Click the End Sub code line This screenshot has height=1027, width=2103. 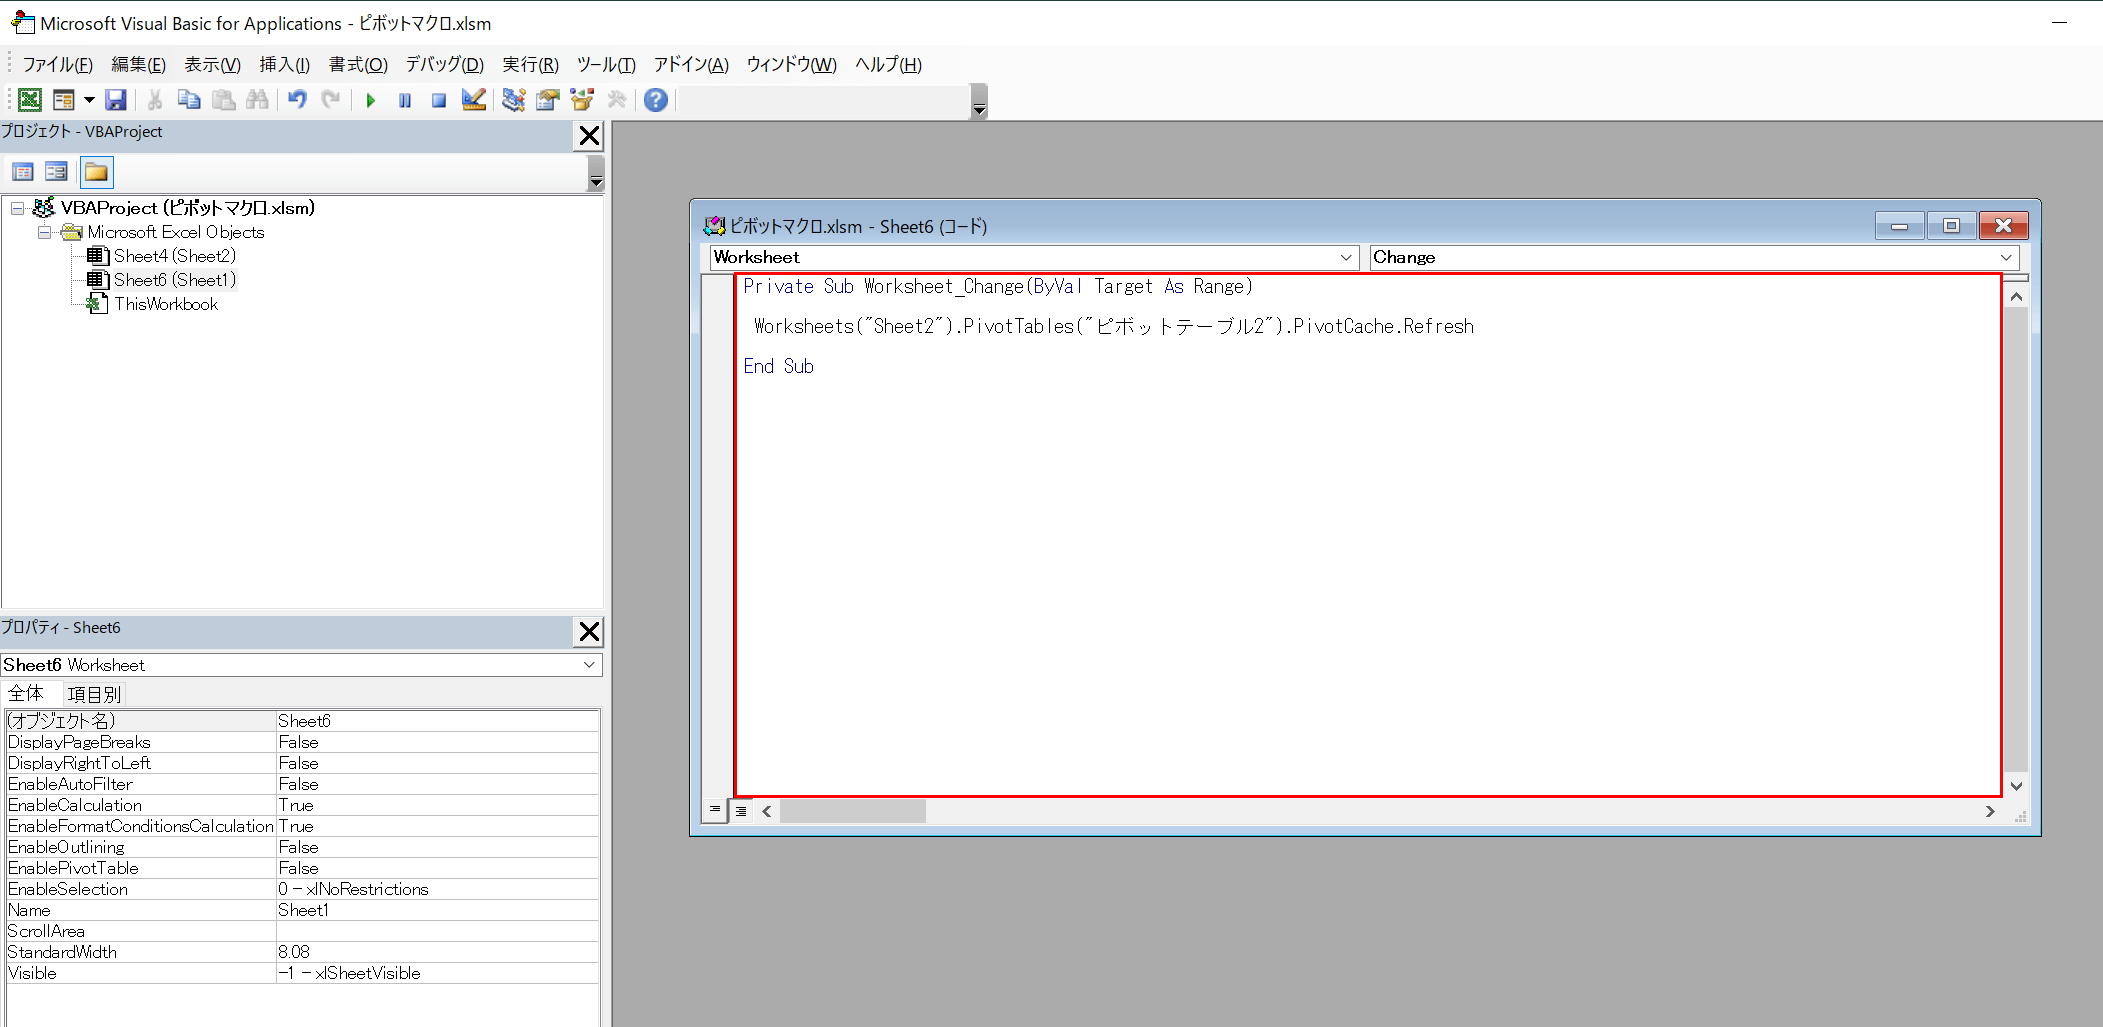779,367
